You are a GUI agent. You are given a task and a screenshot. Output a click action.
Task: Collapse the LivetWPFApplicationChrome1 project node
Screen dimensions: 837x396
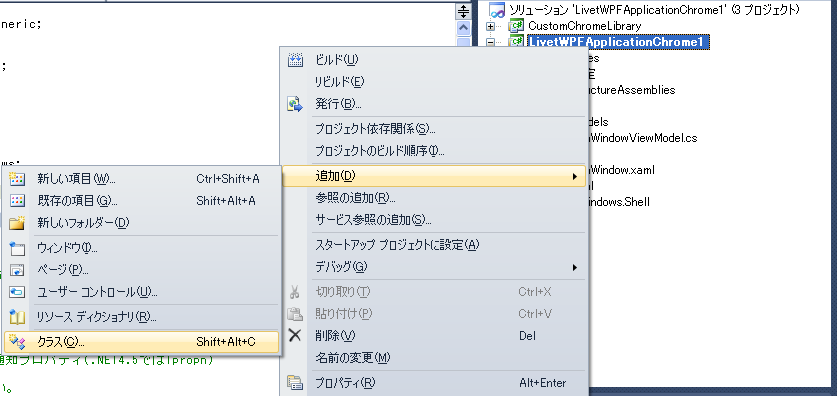click(491, 42)
